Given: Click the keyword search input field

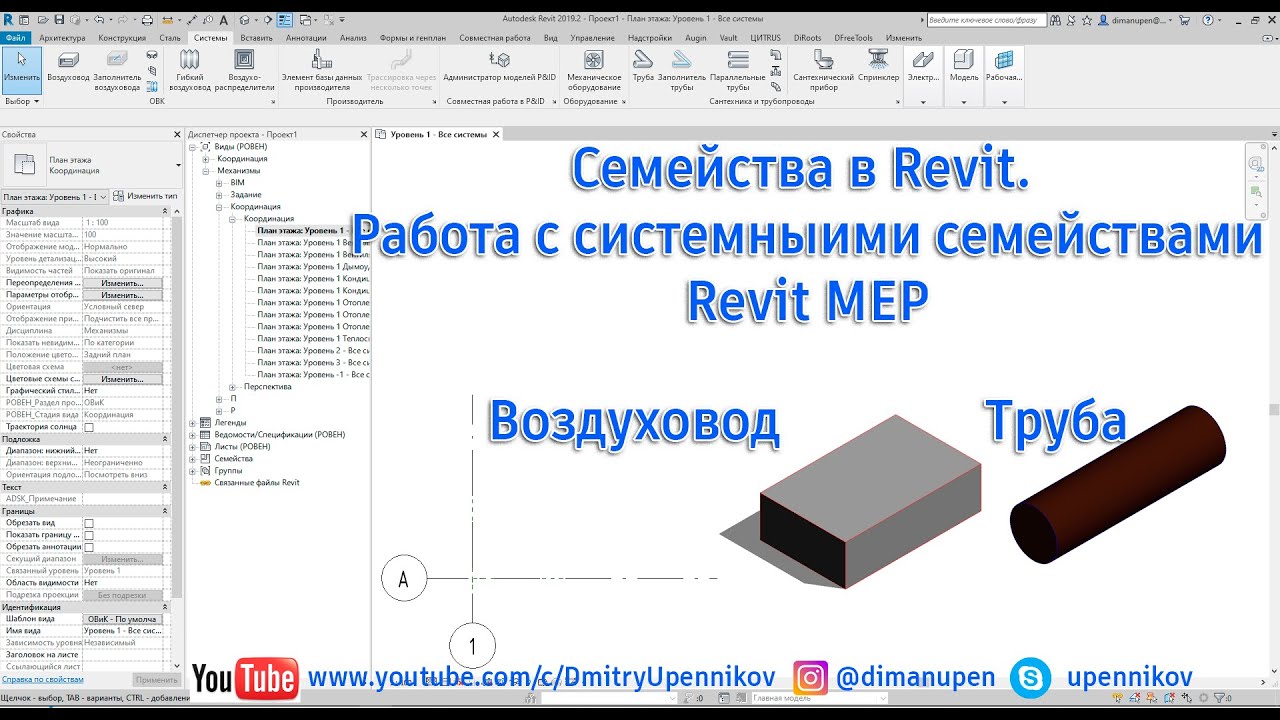Looking at the screenshot, I should 986,20.
